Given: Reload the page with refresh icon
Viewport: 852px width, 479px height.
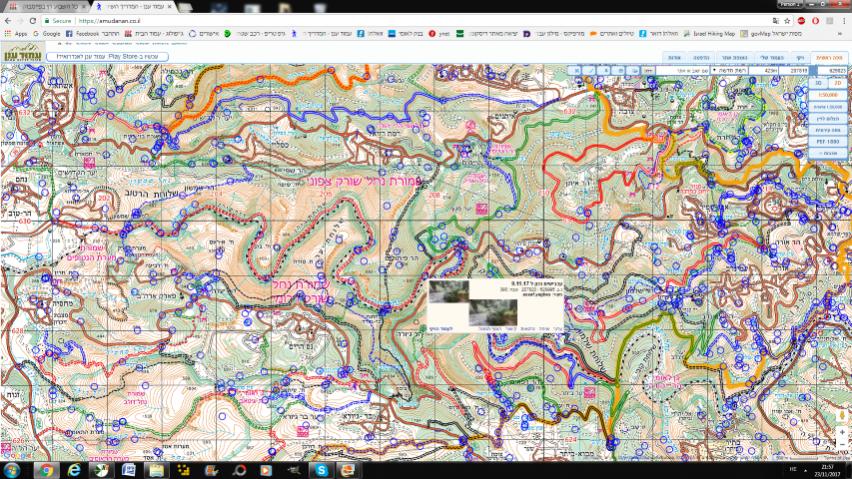Looking at the screenshot, I should [x=32, y=20].
